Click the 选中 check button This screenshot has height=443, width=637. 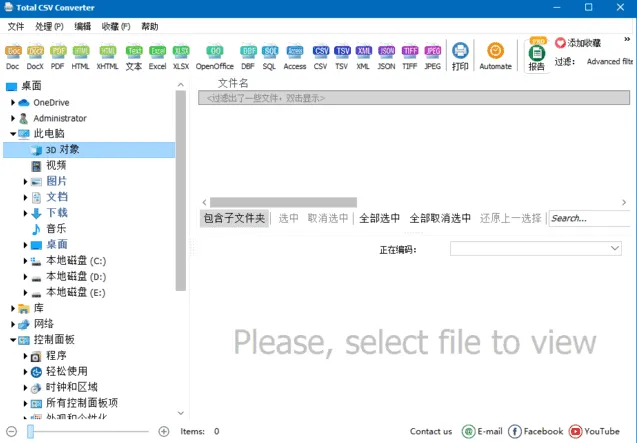288,218
